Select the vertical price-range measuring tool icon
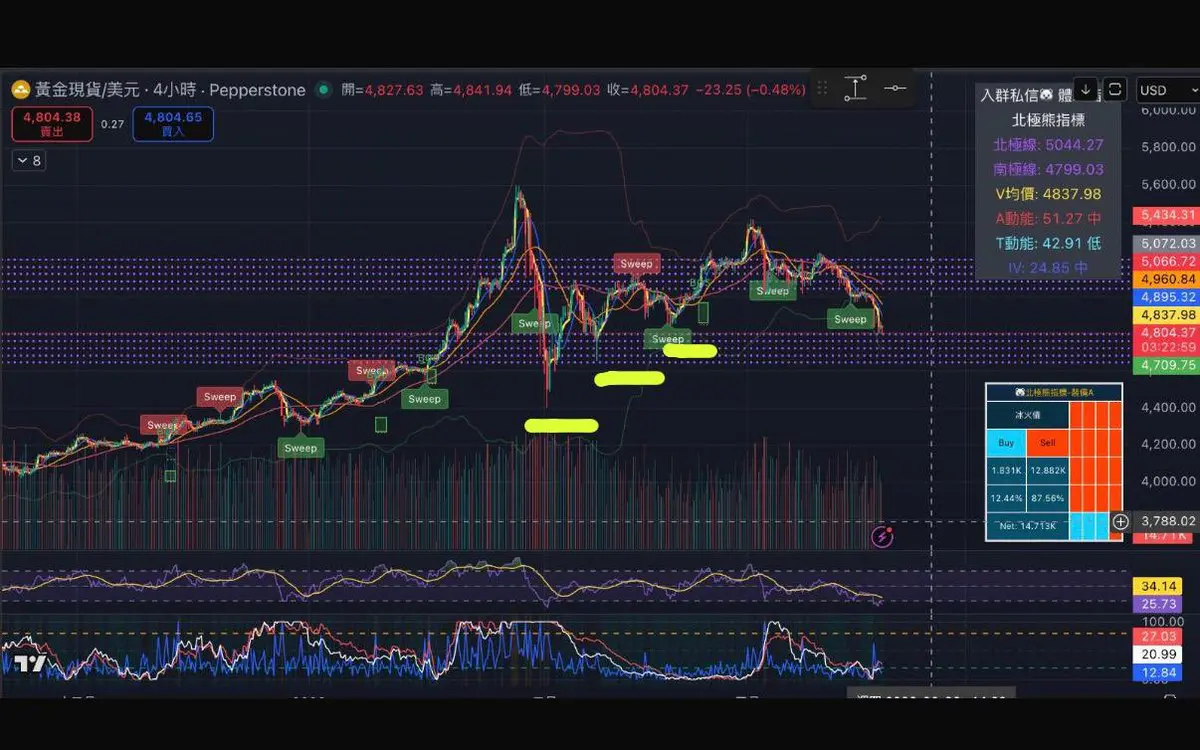The width and height of the screenshot is (1200, 750). [x=856, y=89]
